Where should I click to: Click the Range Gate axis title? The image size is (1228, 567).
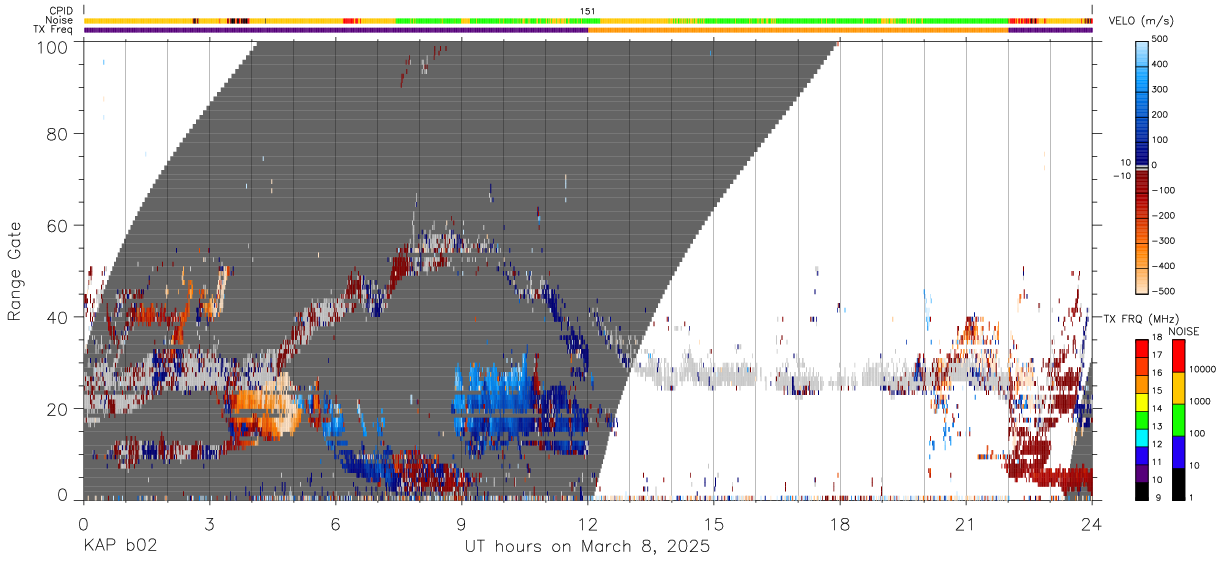tap(15, 272)
